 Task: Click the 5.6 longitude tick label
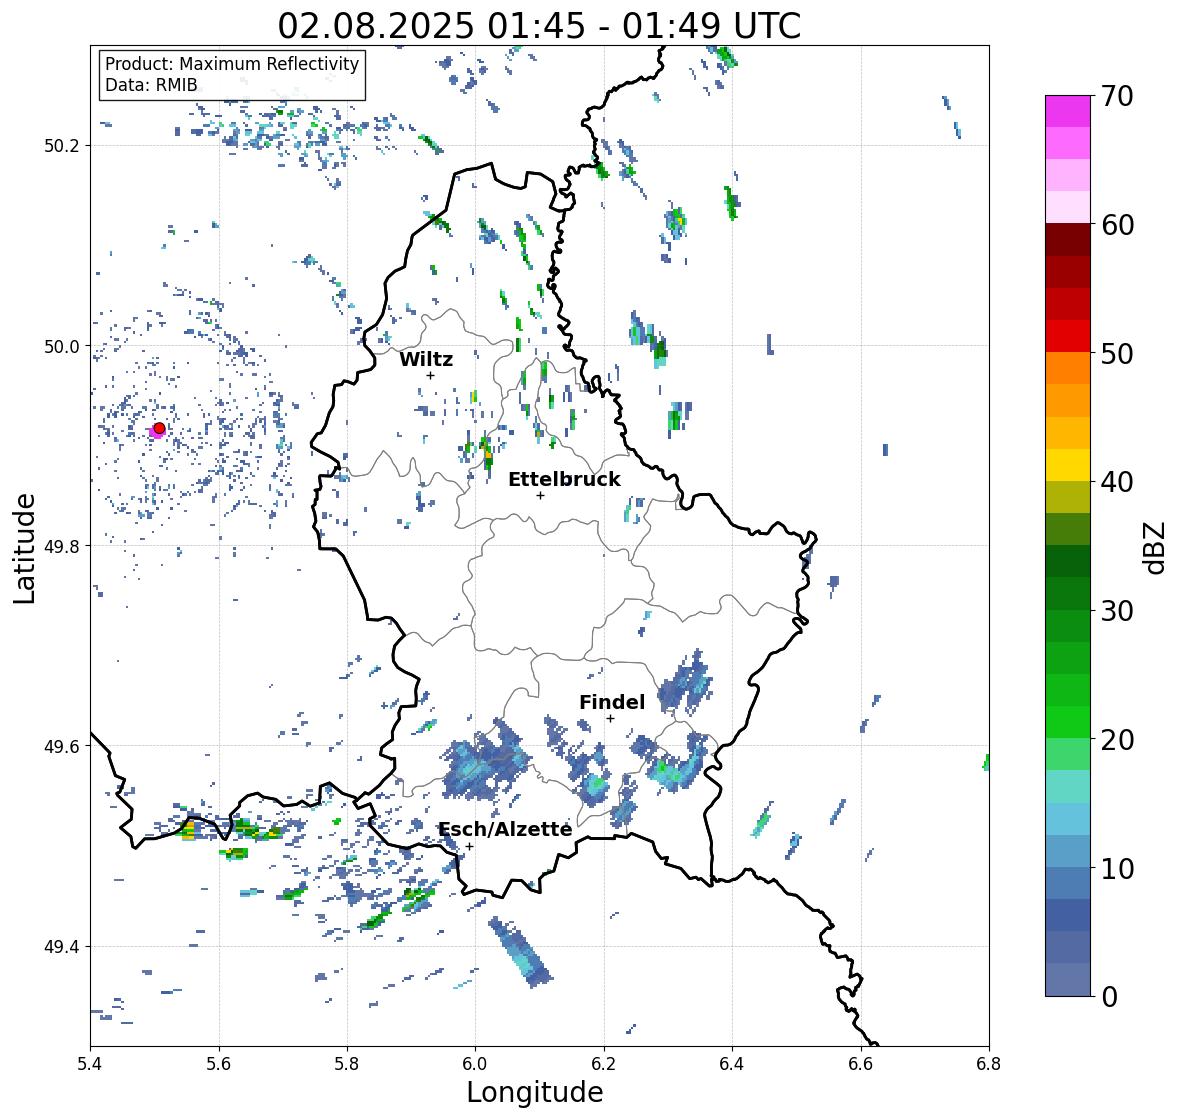click(x=219, y=1063)
